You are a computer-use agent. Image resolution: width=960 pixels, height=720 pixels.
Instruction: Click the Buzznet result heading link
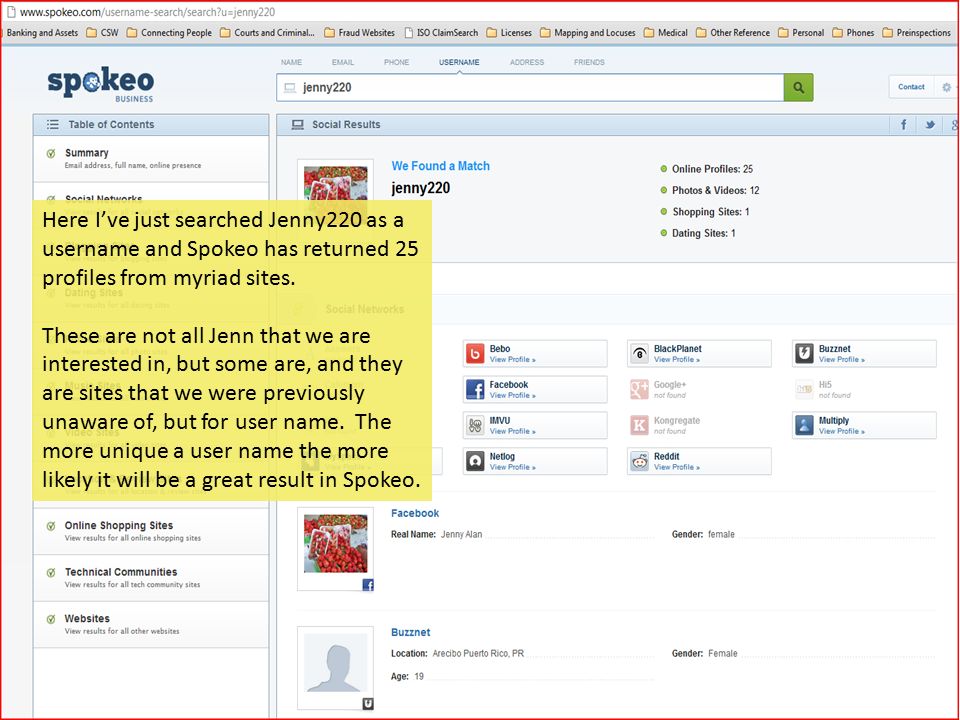point(411,632)
